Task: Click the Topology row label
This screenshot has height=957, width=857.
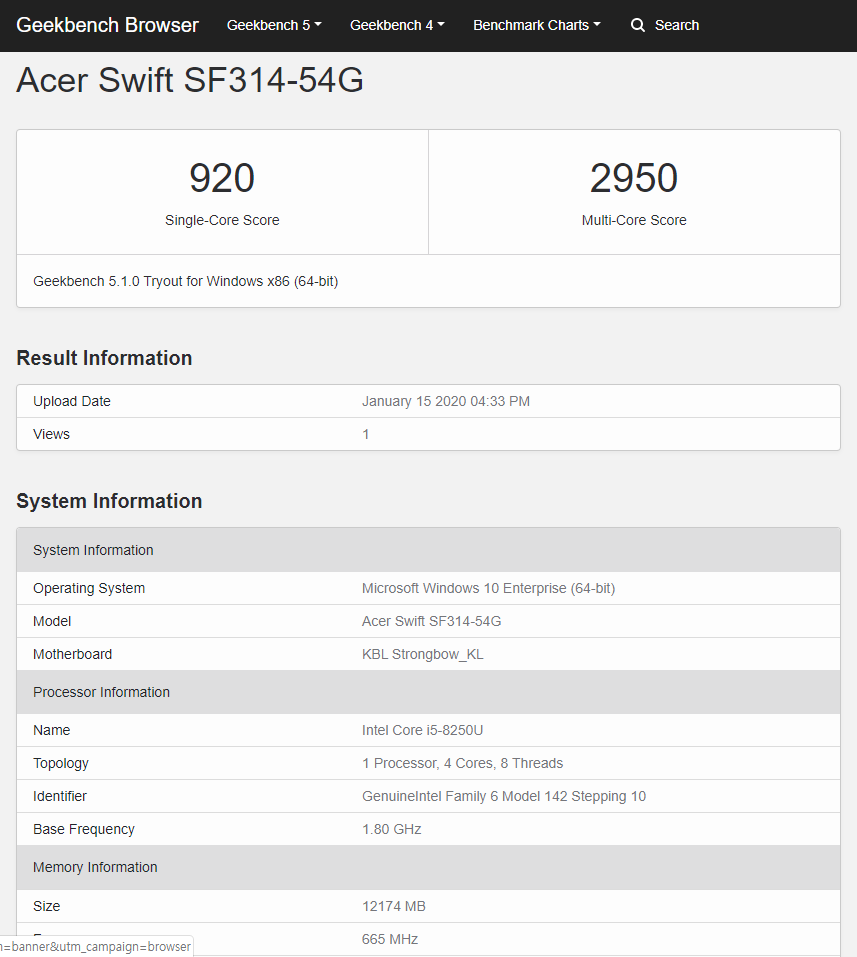Action: click(61, 764)
